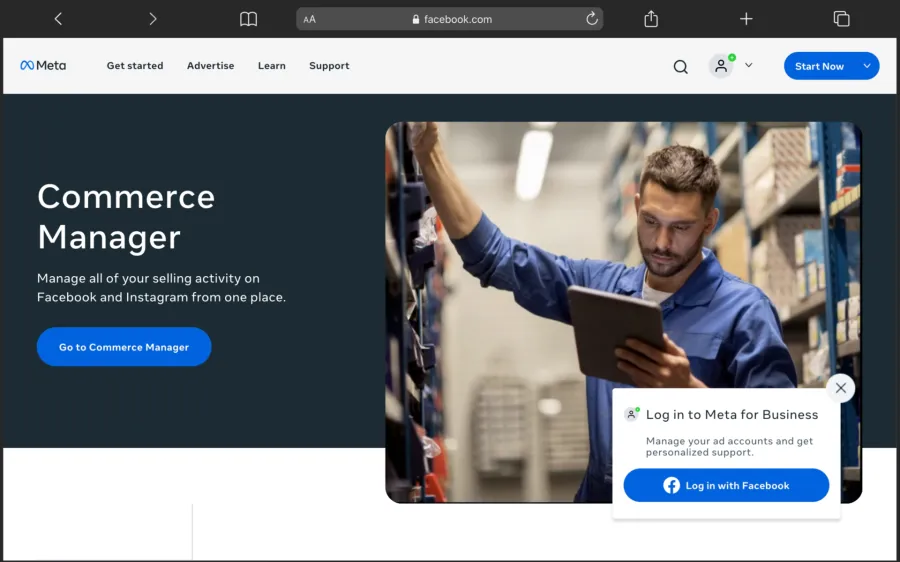The height and width of the screenshot is (562, 900).
Task: Reload the page with refresh icon
Action: point(592,19)
